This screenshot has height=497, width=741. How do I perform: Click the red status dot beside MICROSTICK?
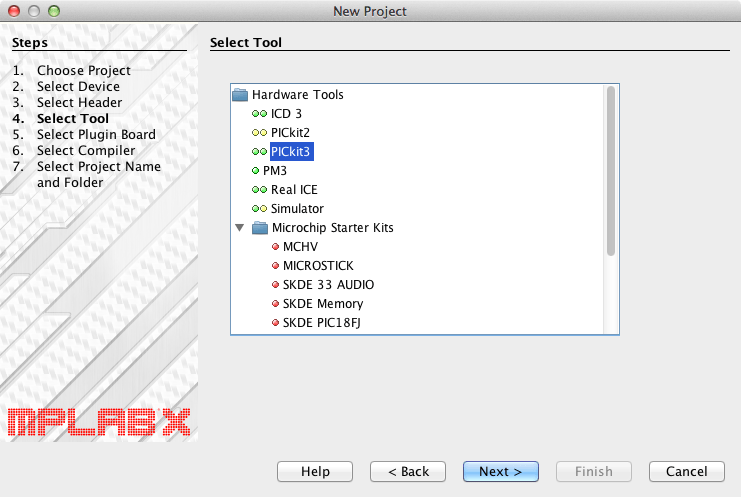275,266
